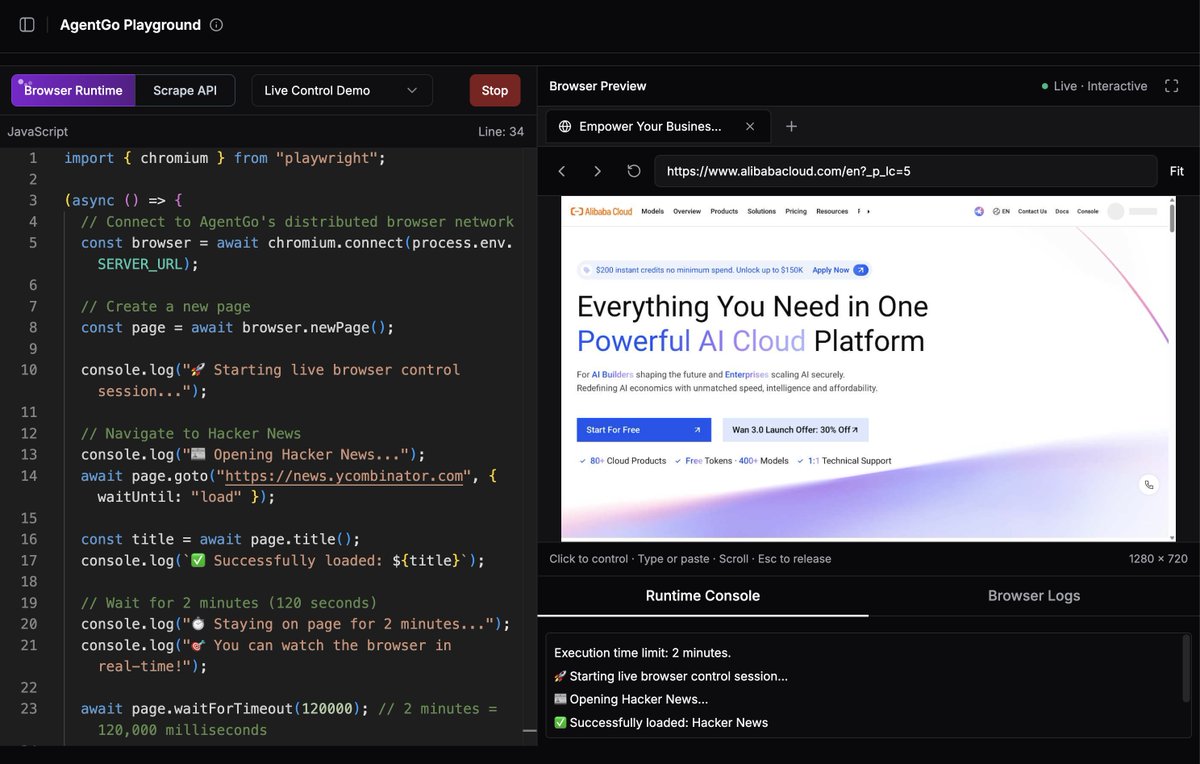Open the Solutions menu on the webpage
Screen dimensions: 1200x764
[762, 211]
